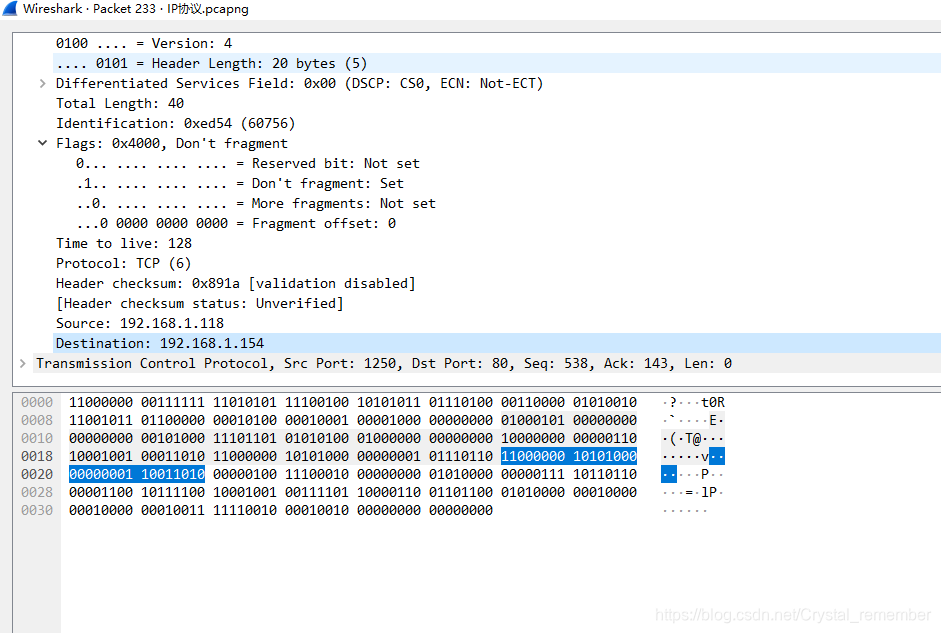Expand the Transmission Control Protocol section
Screen dimensions: 941x633
pyautogui.click(x=22, y=363)
